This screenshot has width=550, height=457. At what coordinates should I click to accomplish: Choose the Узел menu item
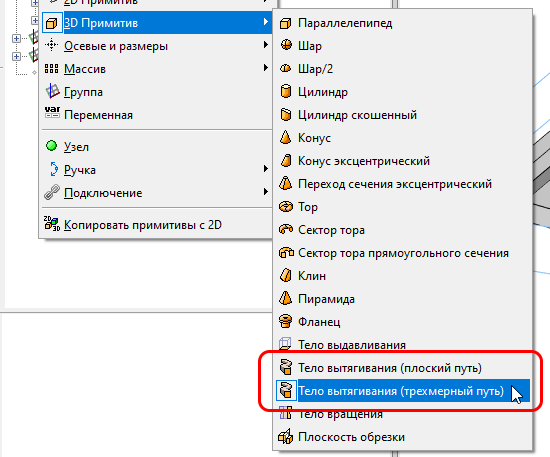(157, 147)
